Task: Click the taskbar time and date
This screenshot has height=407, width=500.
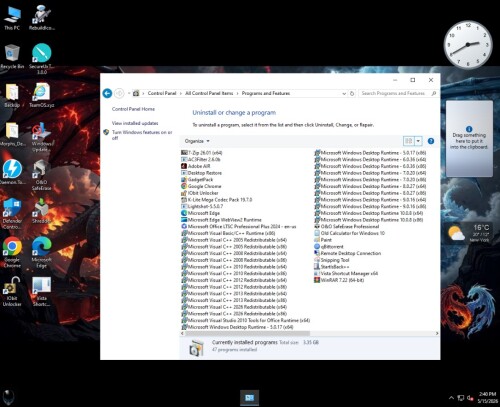Action: tap(487, 397)
